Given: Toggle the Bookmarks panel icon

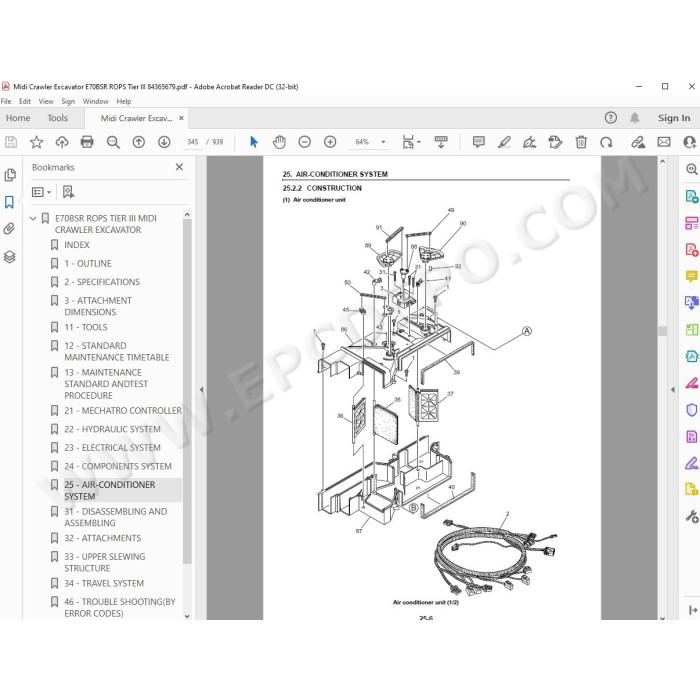Looking at the screenshot, I should 9,202.
